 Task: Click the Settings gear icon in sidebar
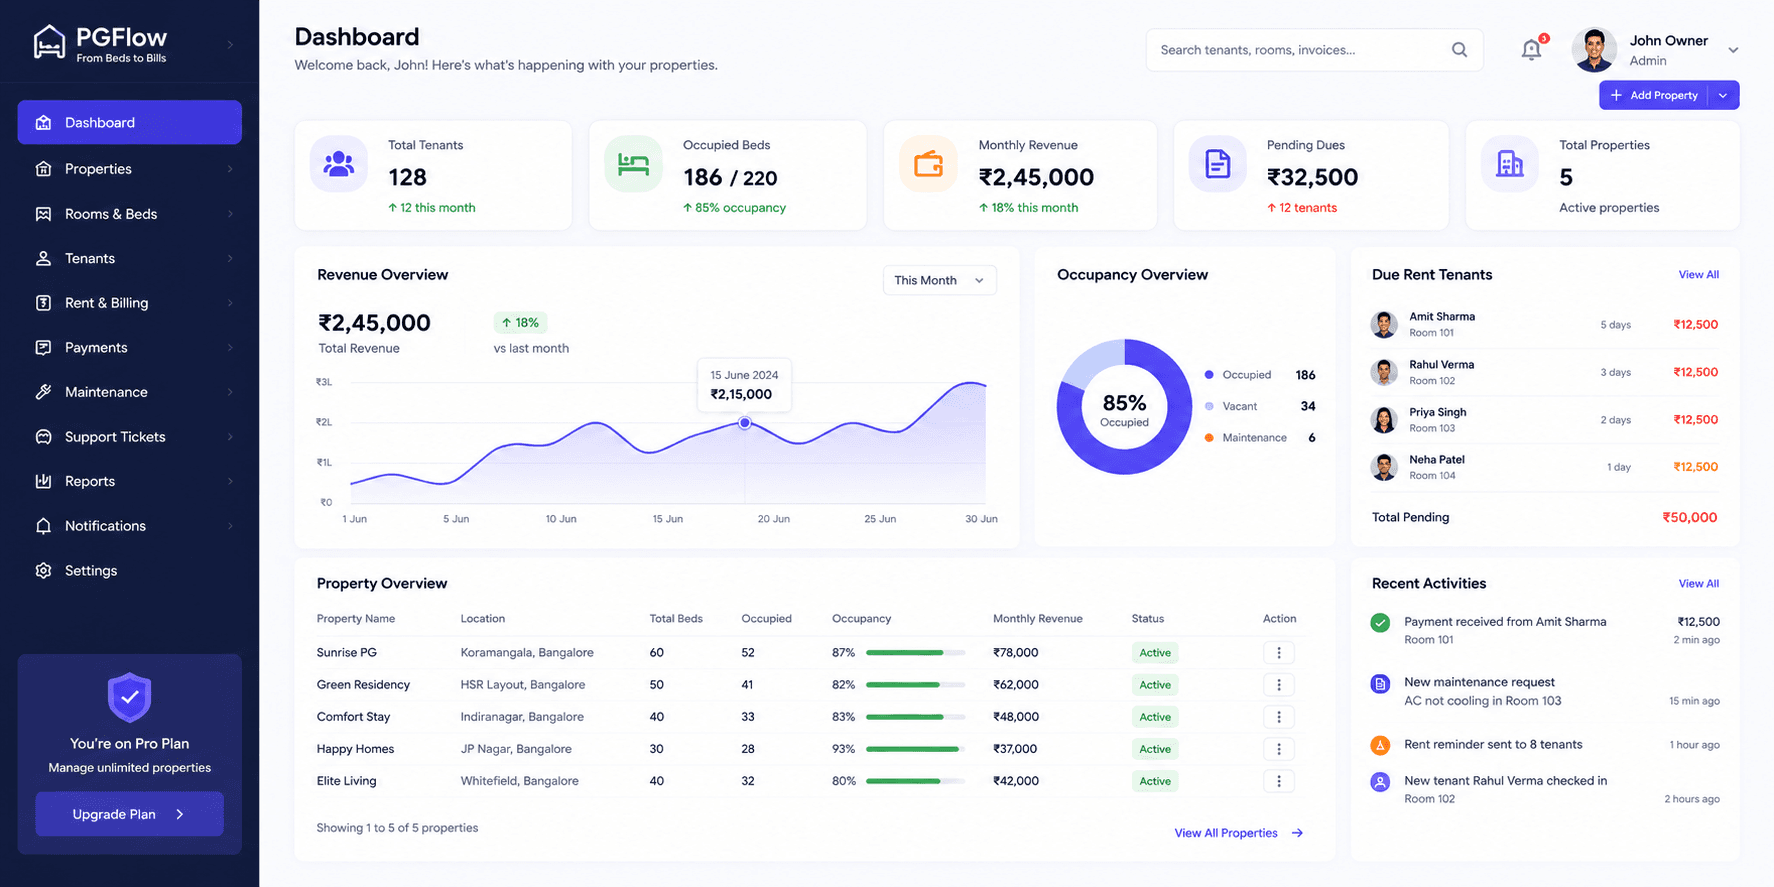[x=43, y=570]
